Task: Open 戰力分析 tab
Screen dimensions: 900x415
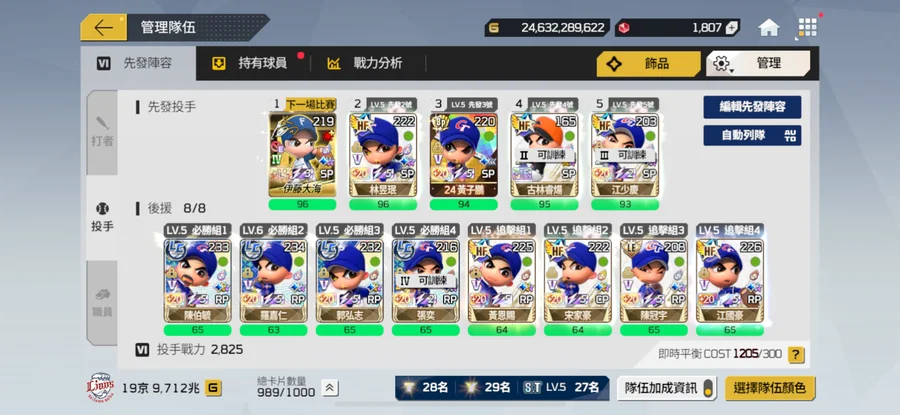Action: [366, 63]
